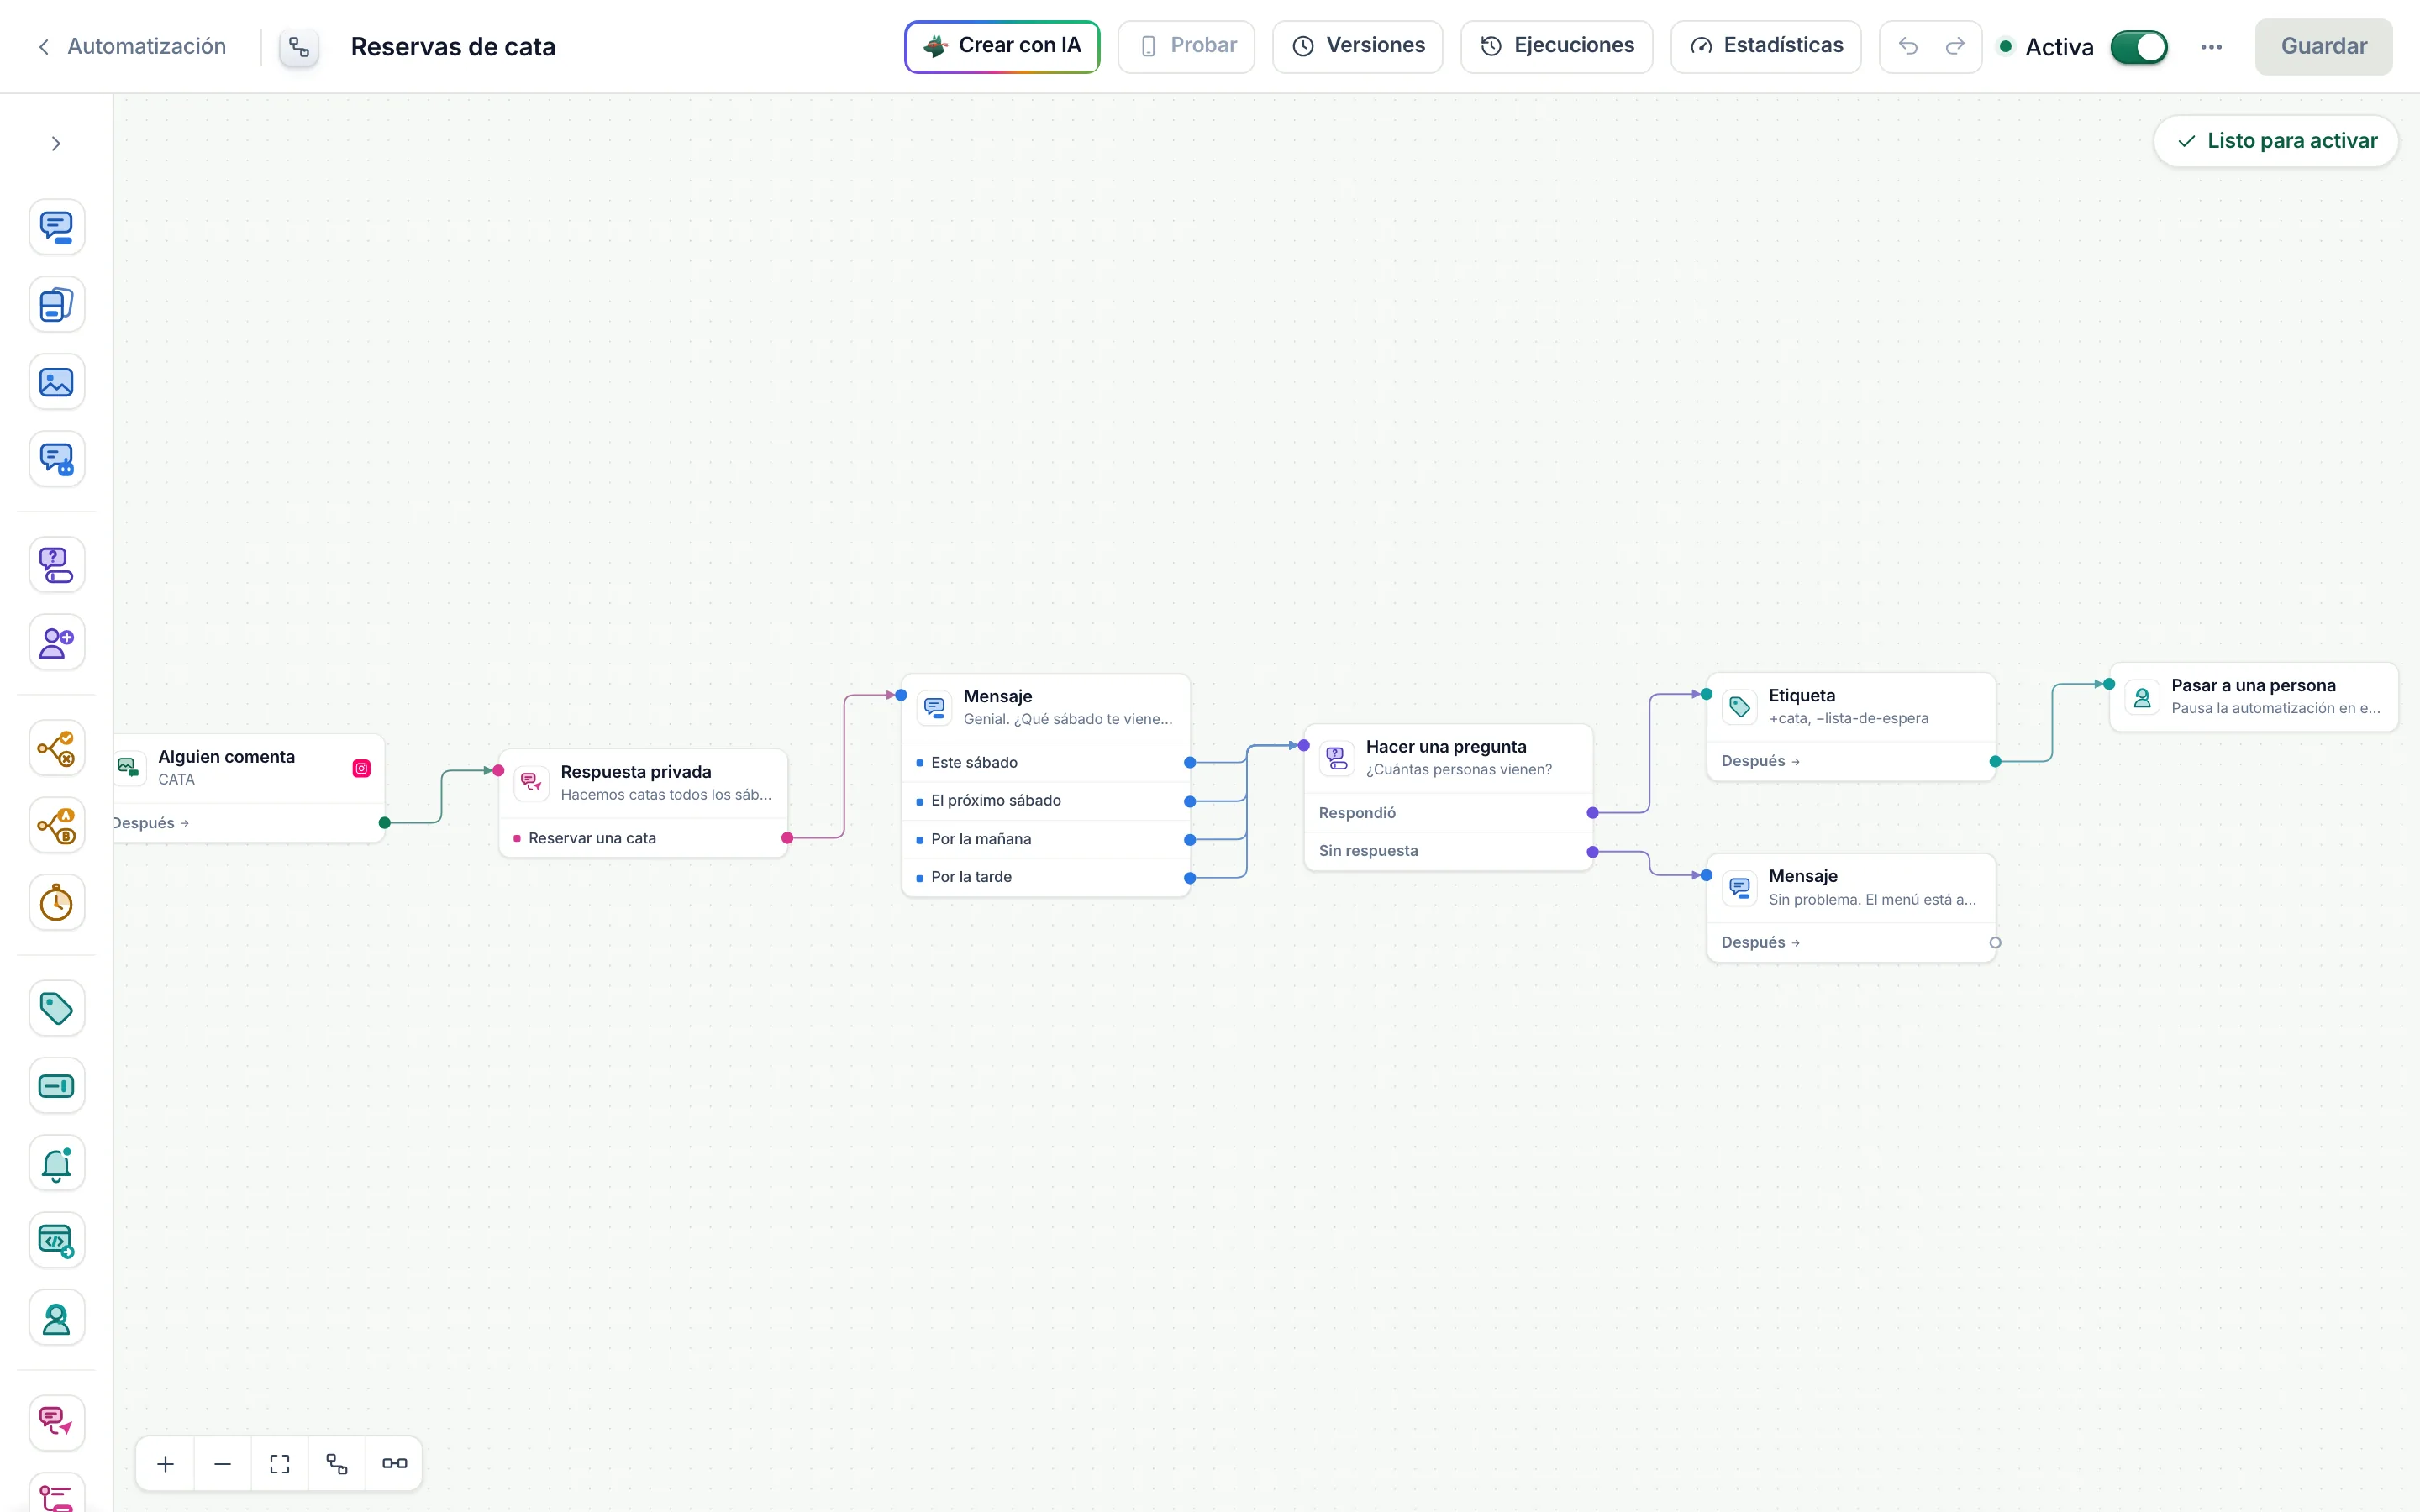Screen dimensions: 2420x1512
Task: Redo the last change
Action: coord(1955,46)
